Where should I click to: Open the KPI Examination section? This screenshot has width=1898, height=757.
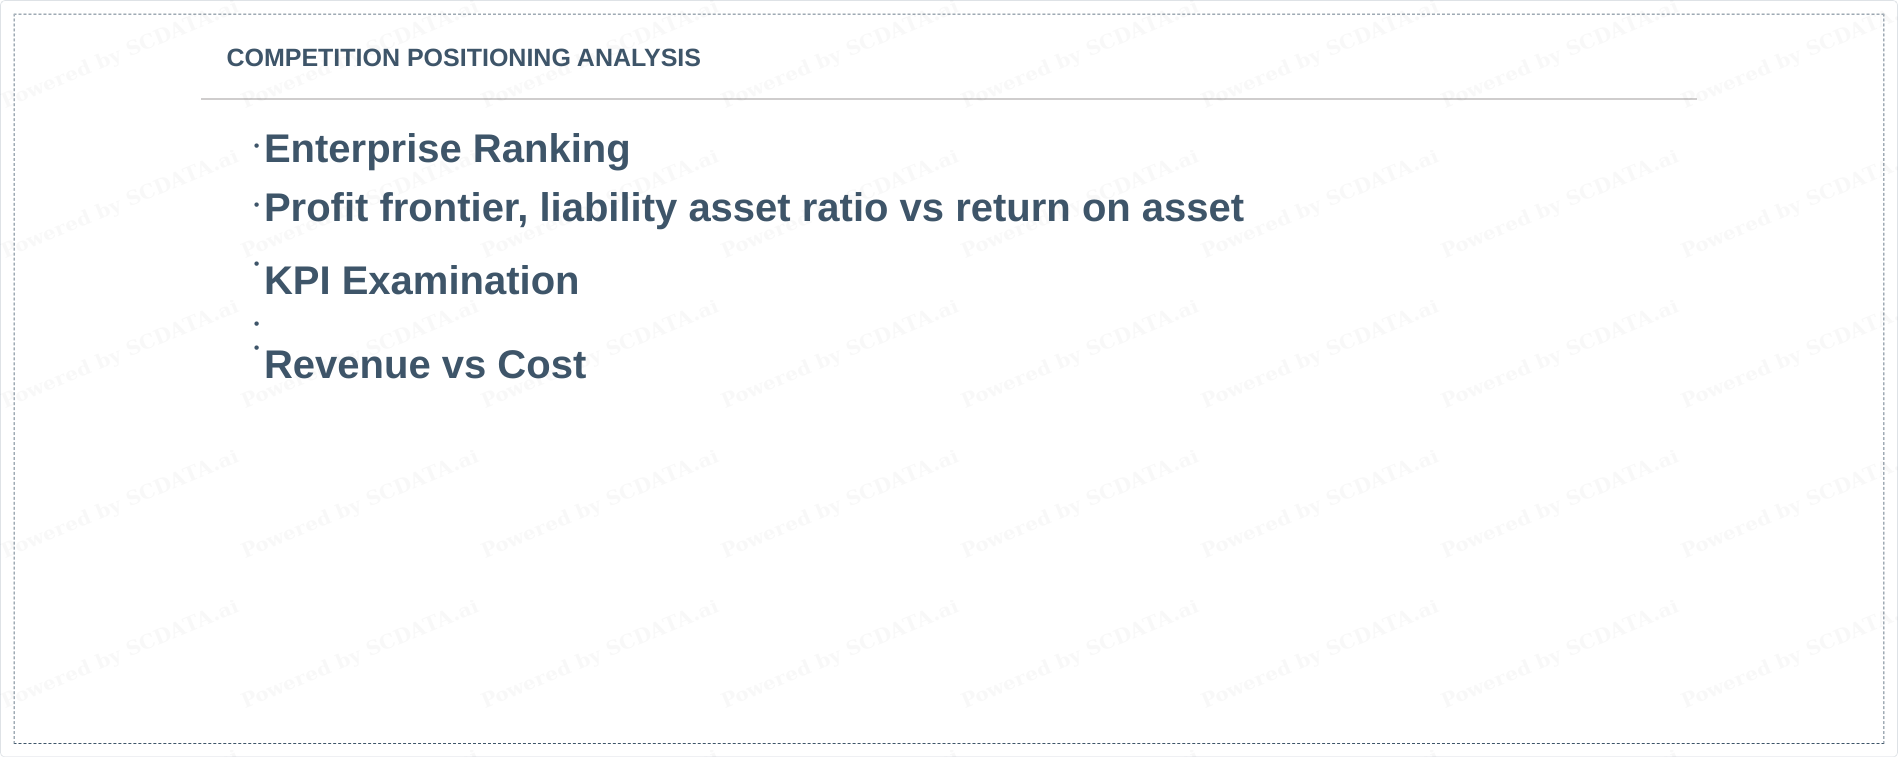[x=421, y=281]
